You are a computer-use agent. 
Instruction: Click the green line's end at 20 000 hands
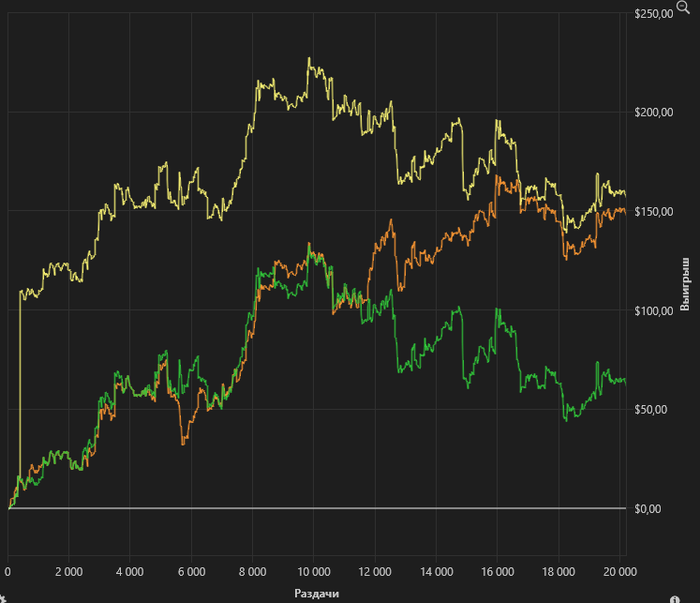[625, 381]
